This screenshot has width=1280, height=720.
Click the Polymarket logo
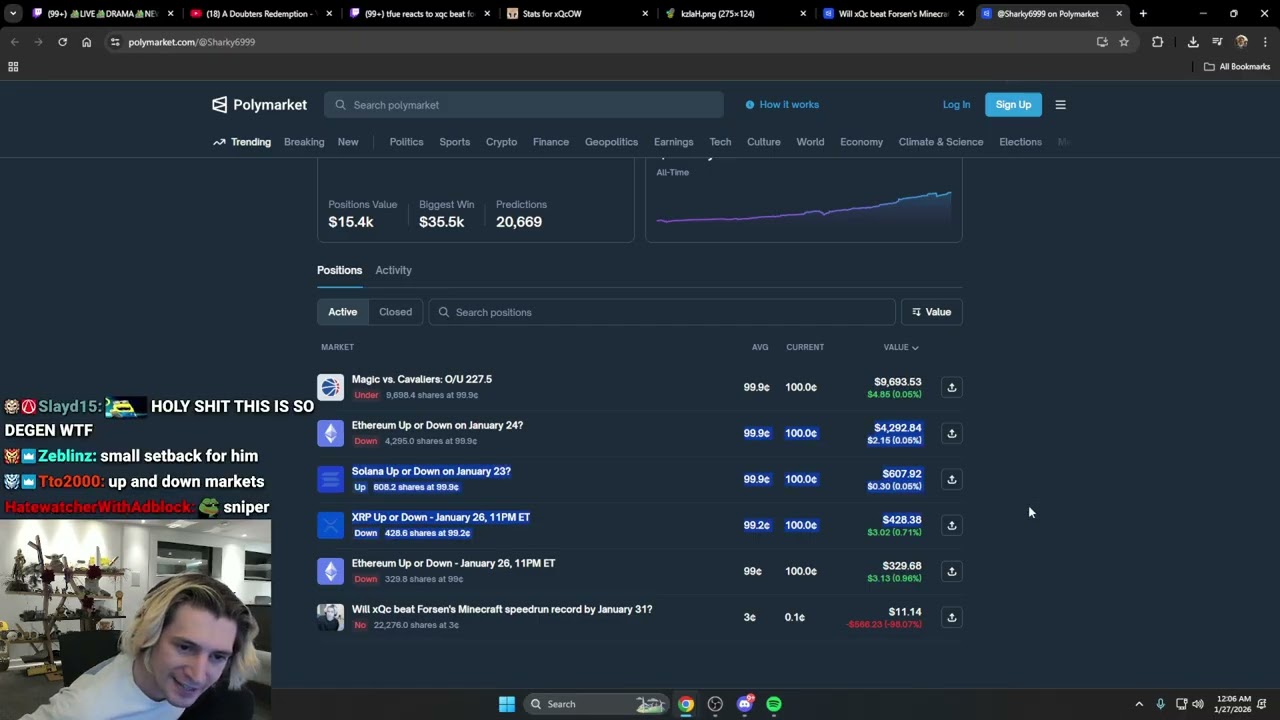point(259,105)
